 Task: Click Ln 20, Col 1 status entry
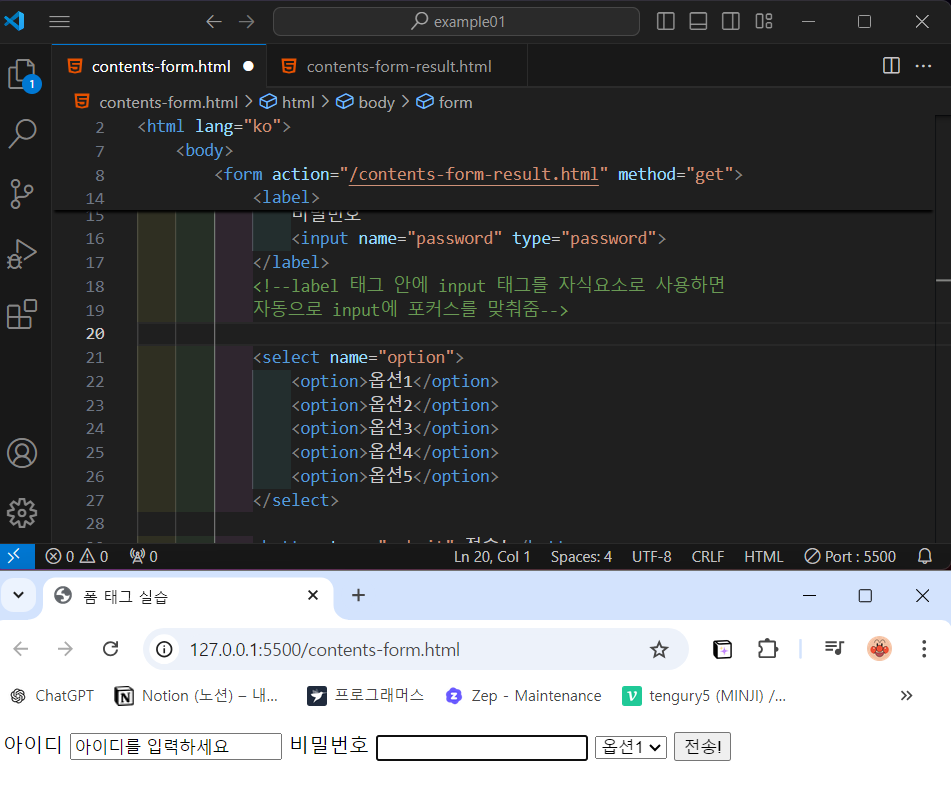pyautogui.click(x=492, y=557)
